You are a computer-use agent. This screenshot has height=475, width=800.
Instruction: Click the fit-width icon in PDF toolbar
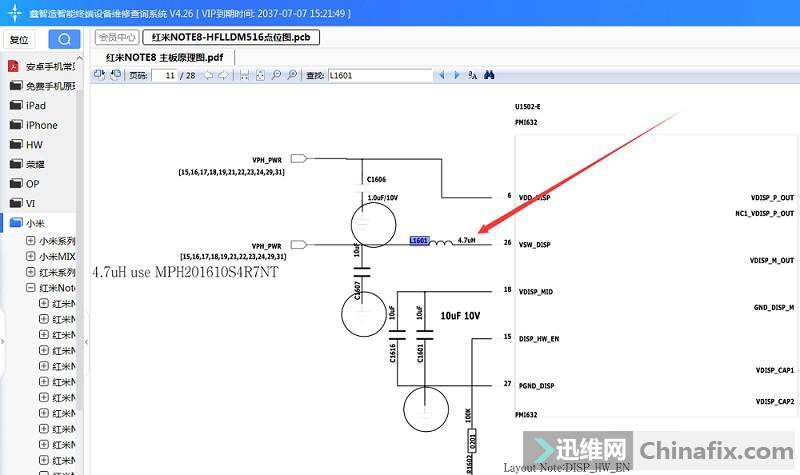pyautogui.click(x=245, y=75)
